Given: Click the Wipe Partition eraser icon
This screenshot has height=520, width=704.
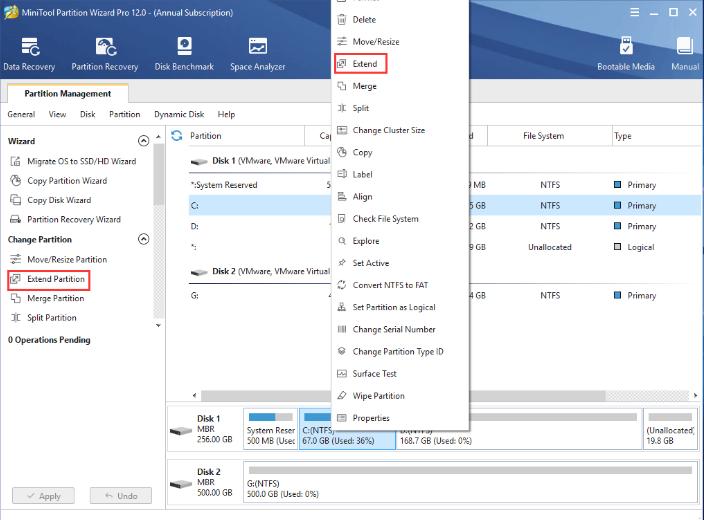Looking at the screenshot, I should coord(342,396).
